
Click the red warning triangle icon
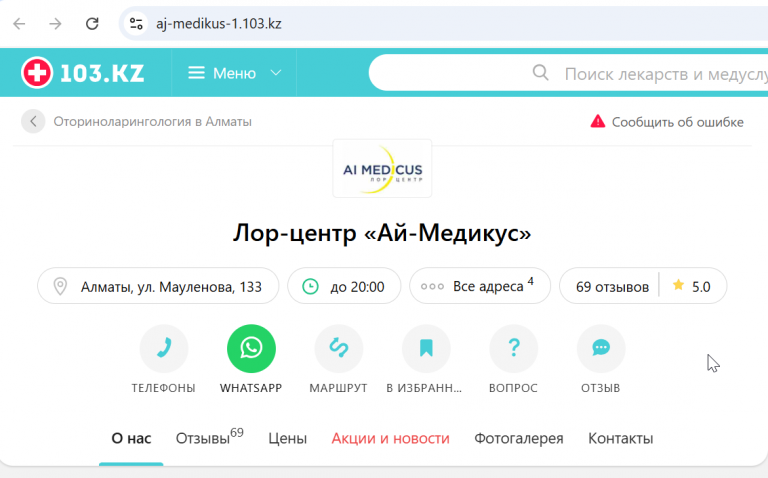tap(598, 121)
